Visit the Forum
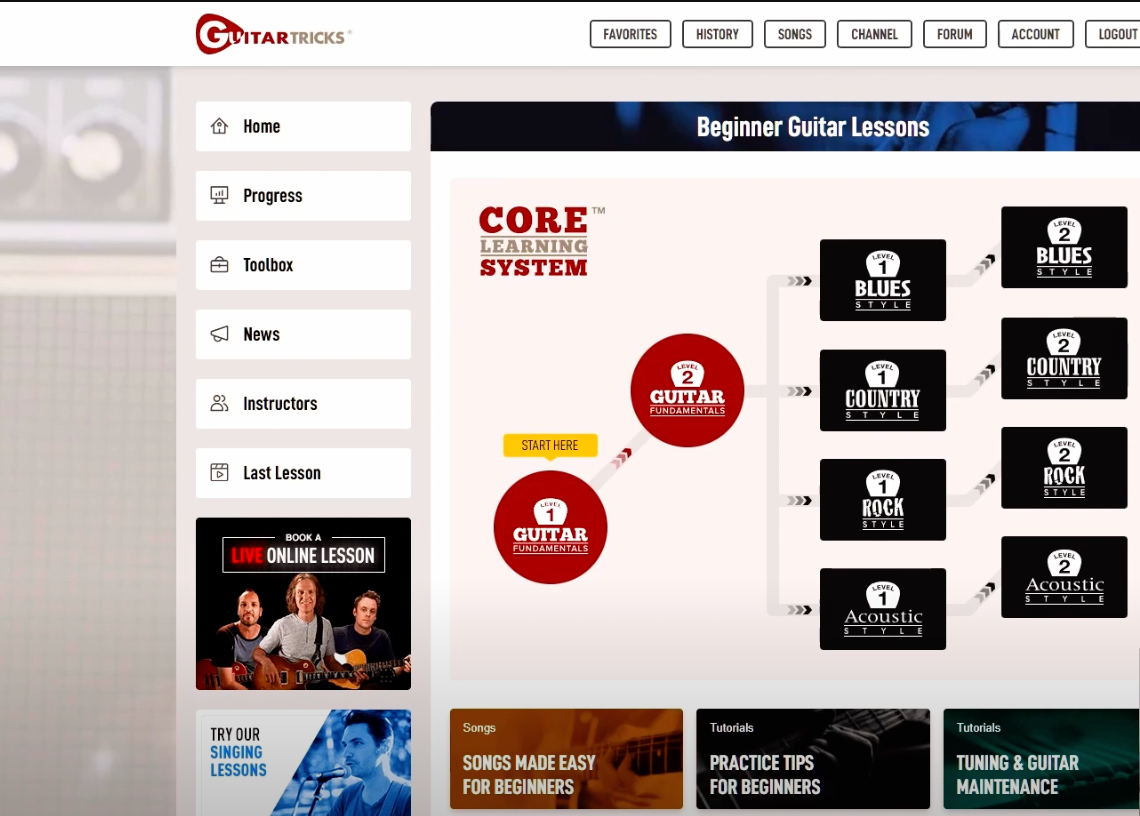The image size is (1140, 816). point(955,34)
